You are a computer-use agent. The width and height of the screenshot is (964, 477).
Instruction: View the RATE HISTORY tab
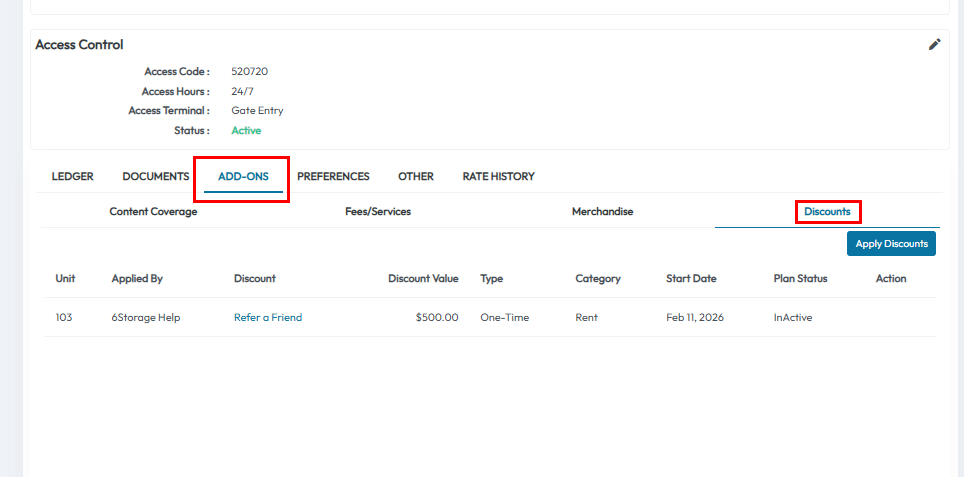pyautogui.click(x=498, y=176)
